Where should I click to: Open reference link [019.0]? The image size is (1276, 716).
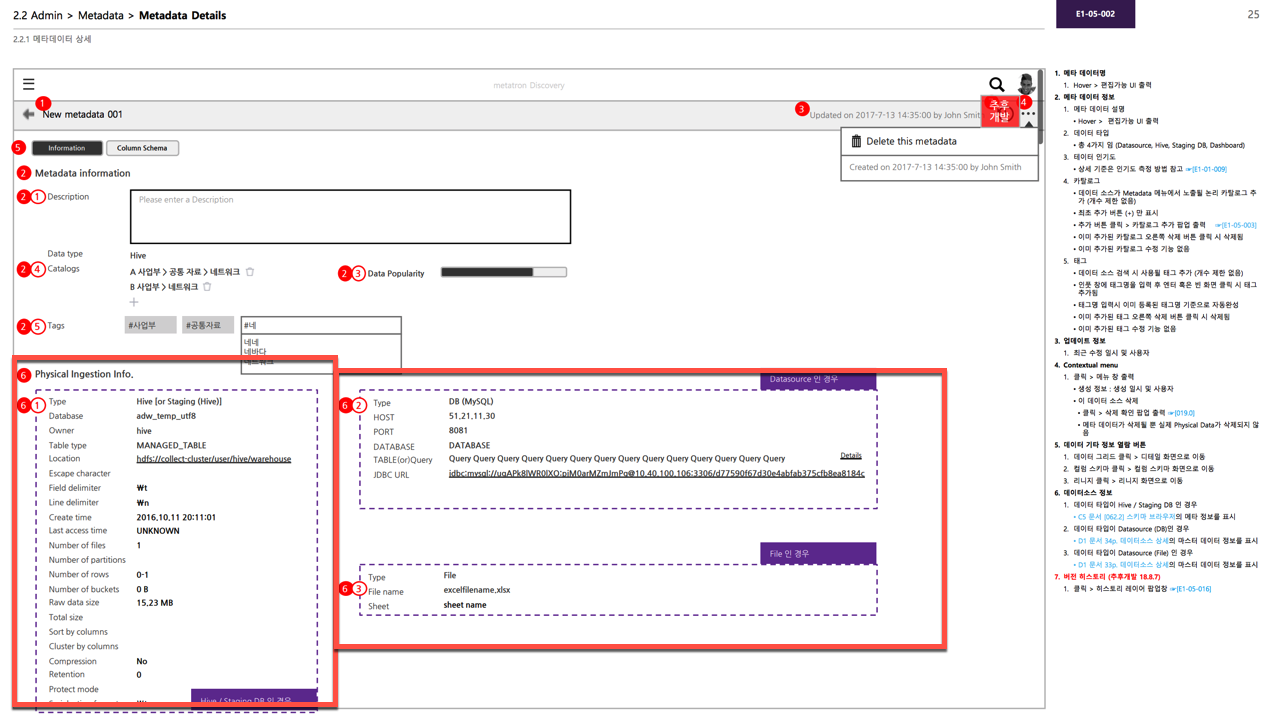click(1181, 413)
